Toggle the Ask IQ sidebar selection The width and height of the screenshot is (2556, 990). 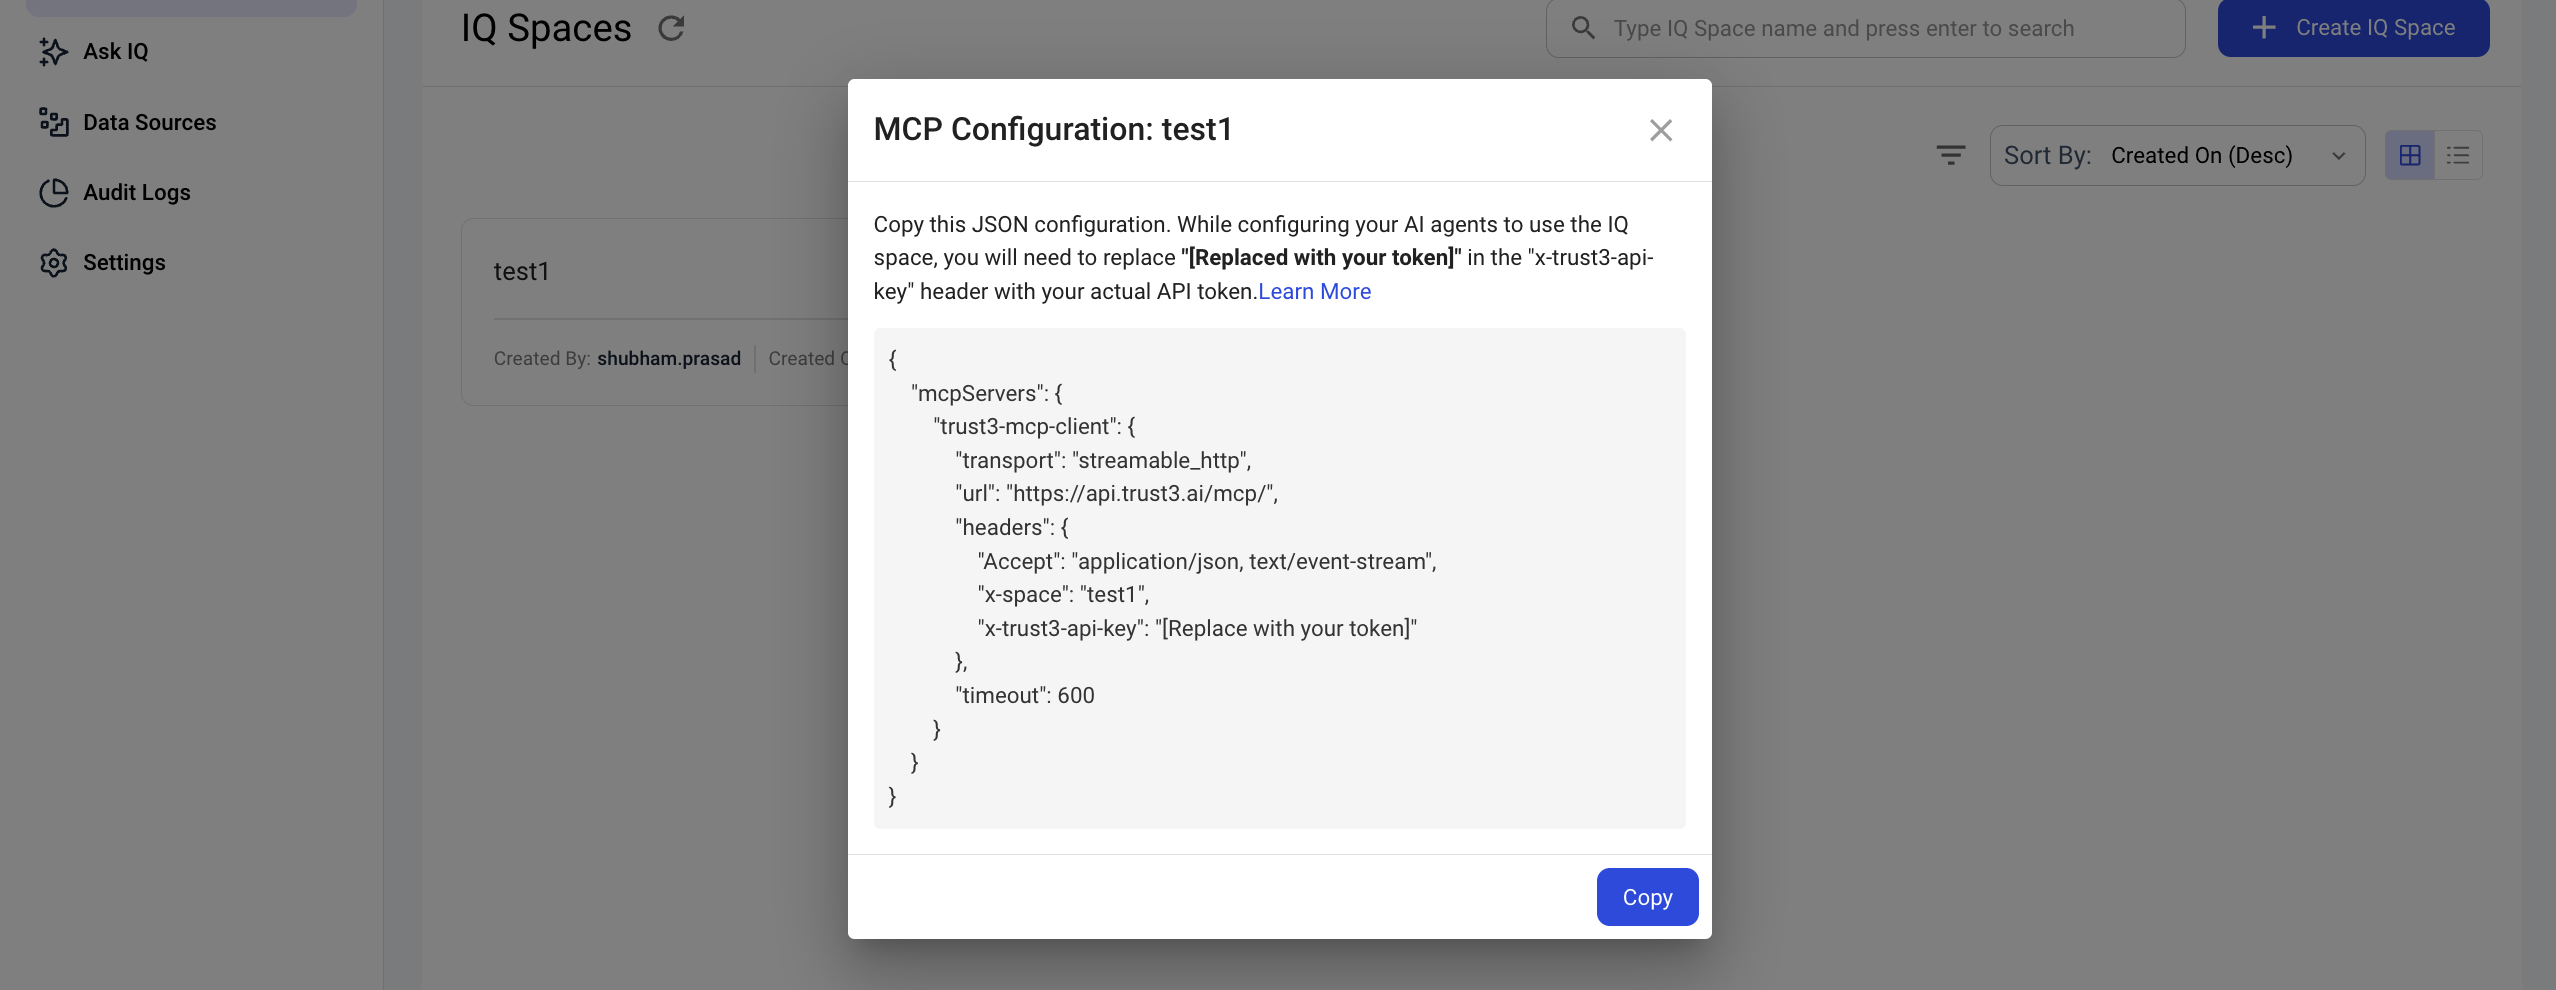[114, 52]
